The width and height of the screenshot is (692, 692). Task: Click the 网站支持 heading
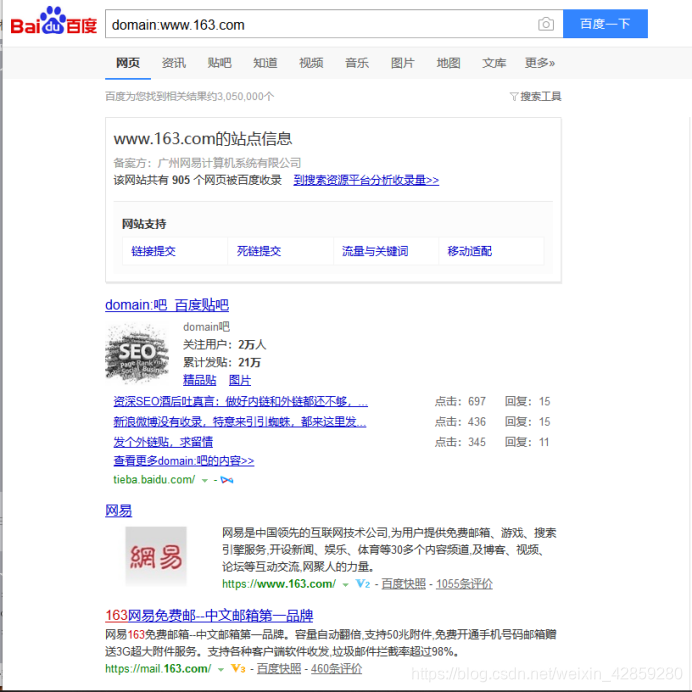point(144,224)
